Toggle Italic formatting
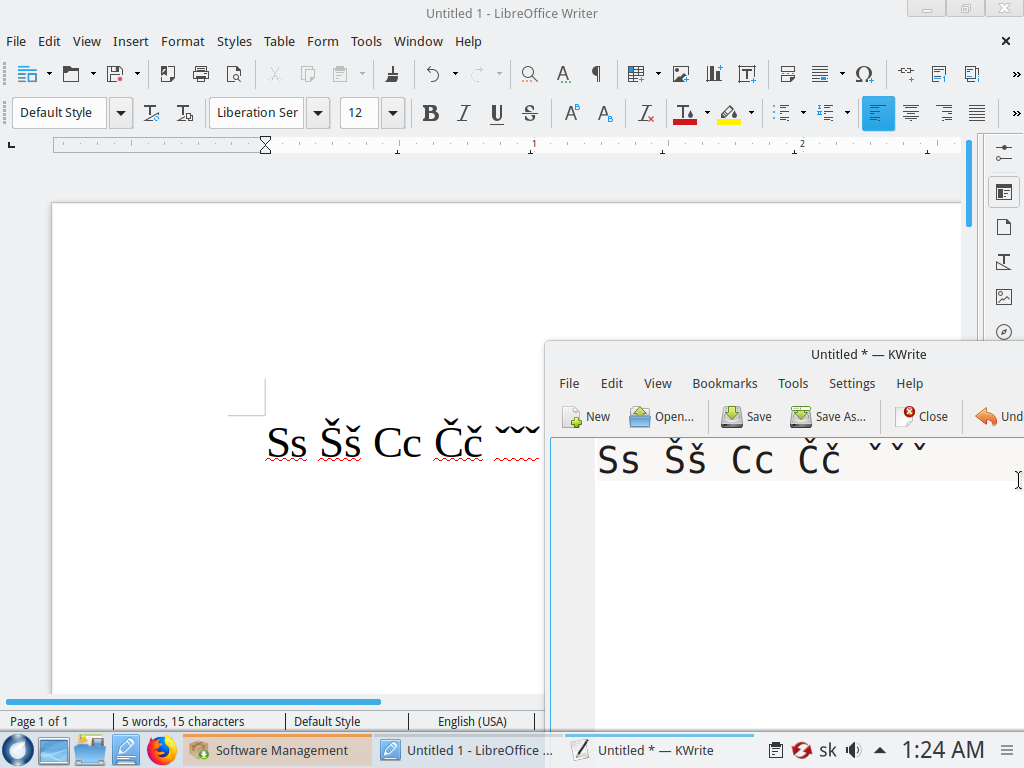Screen dimensions: 1024x768 click(463, 113)
